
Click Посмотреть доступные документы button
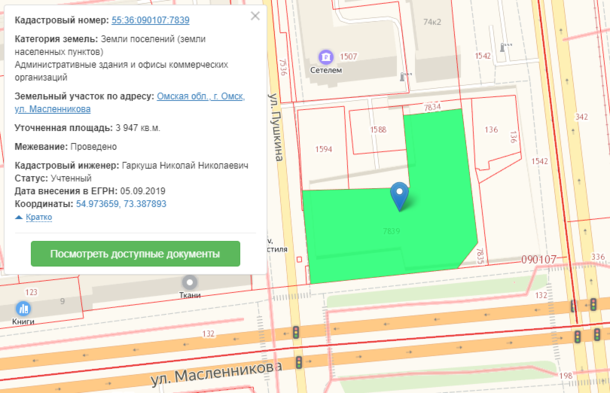pos(135,254)
